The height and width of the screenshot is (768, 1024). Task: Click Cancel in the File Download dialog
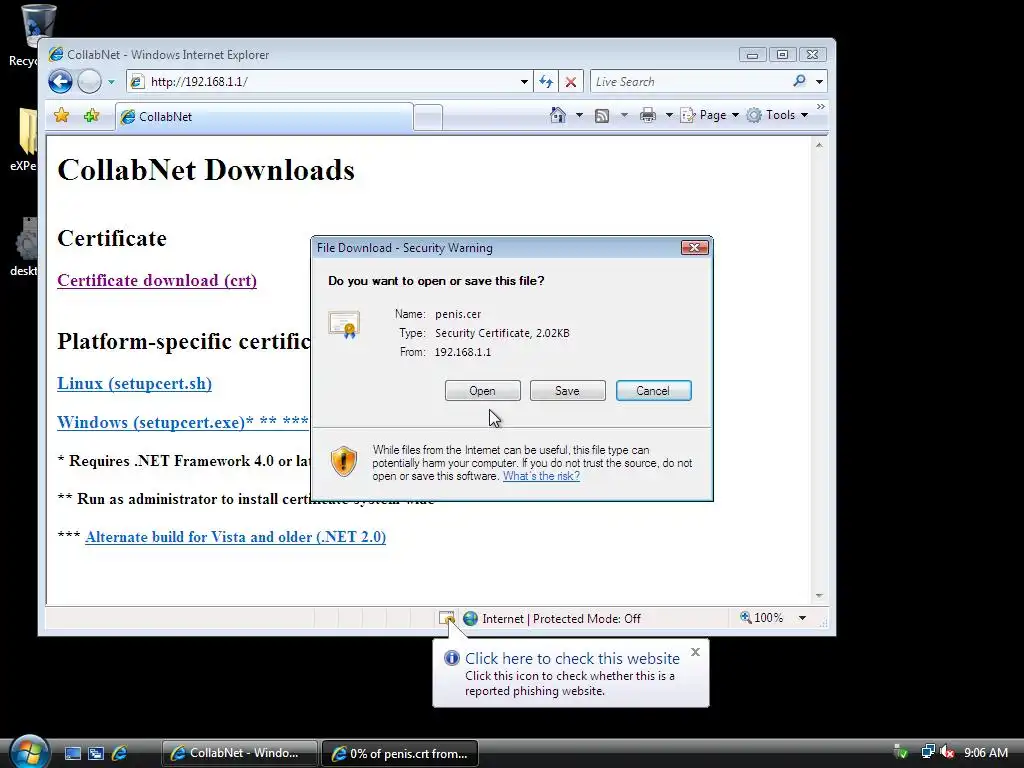click(x=653, y=391)
